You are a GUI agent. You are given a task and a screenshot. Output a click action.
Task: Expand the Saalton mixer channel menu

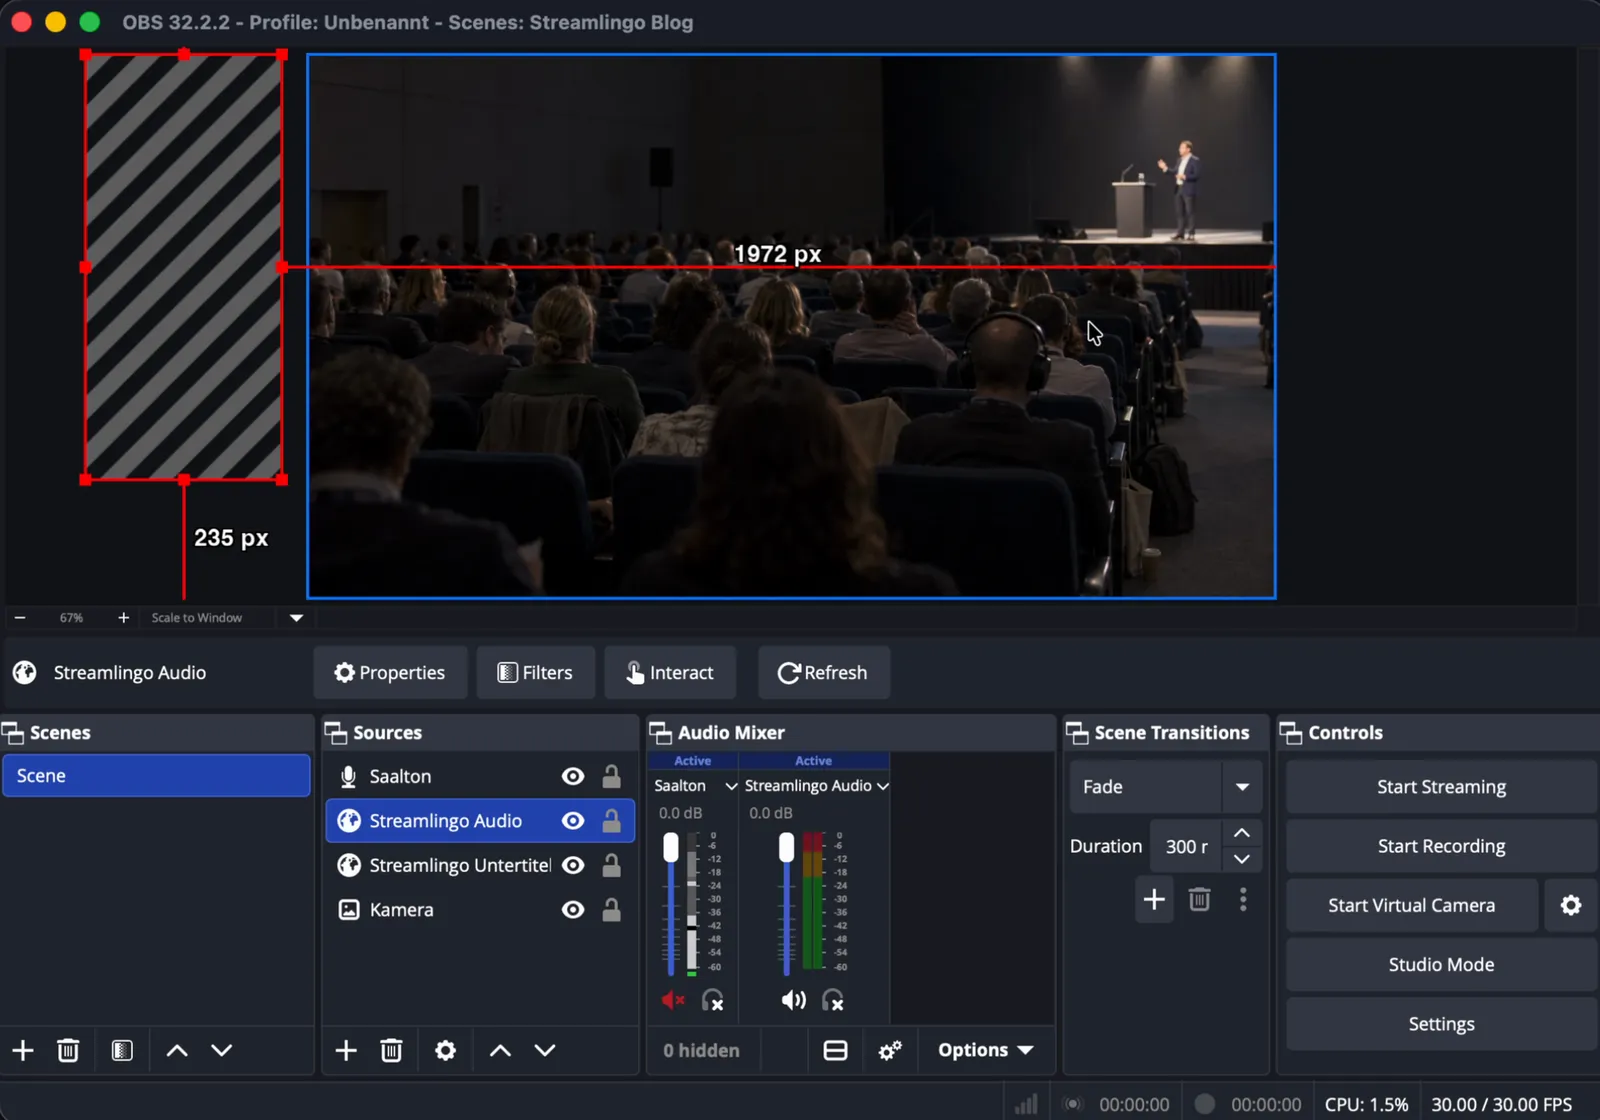click(731, 786)
